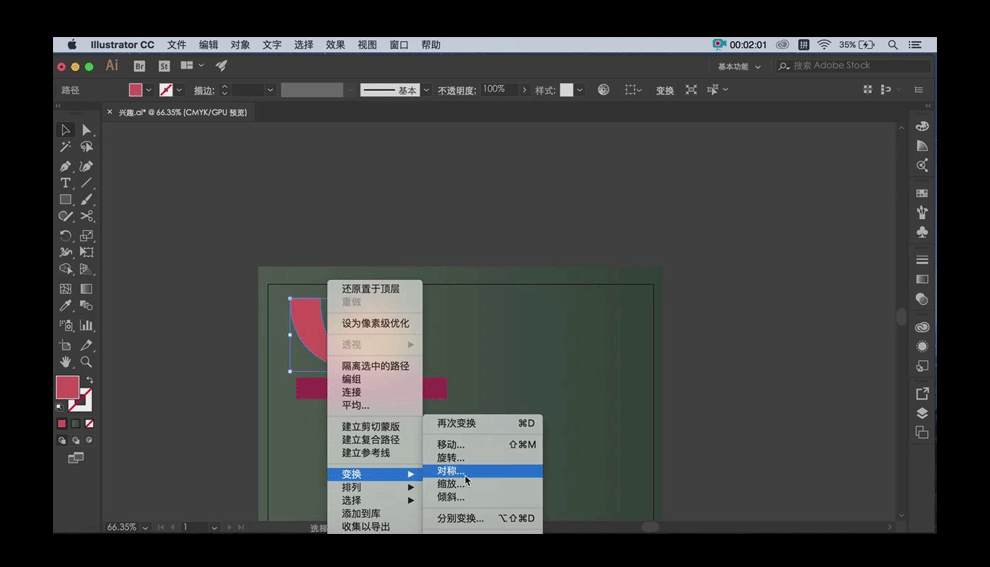Click the large red fill color swatch
Screen dimensions: 990x567
(x=67, y=387)
